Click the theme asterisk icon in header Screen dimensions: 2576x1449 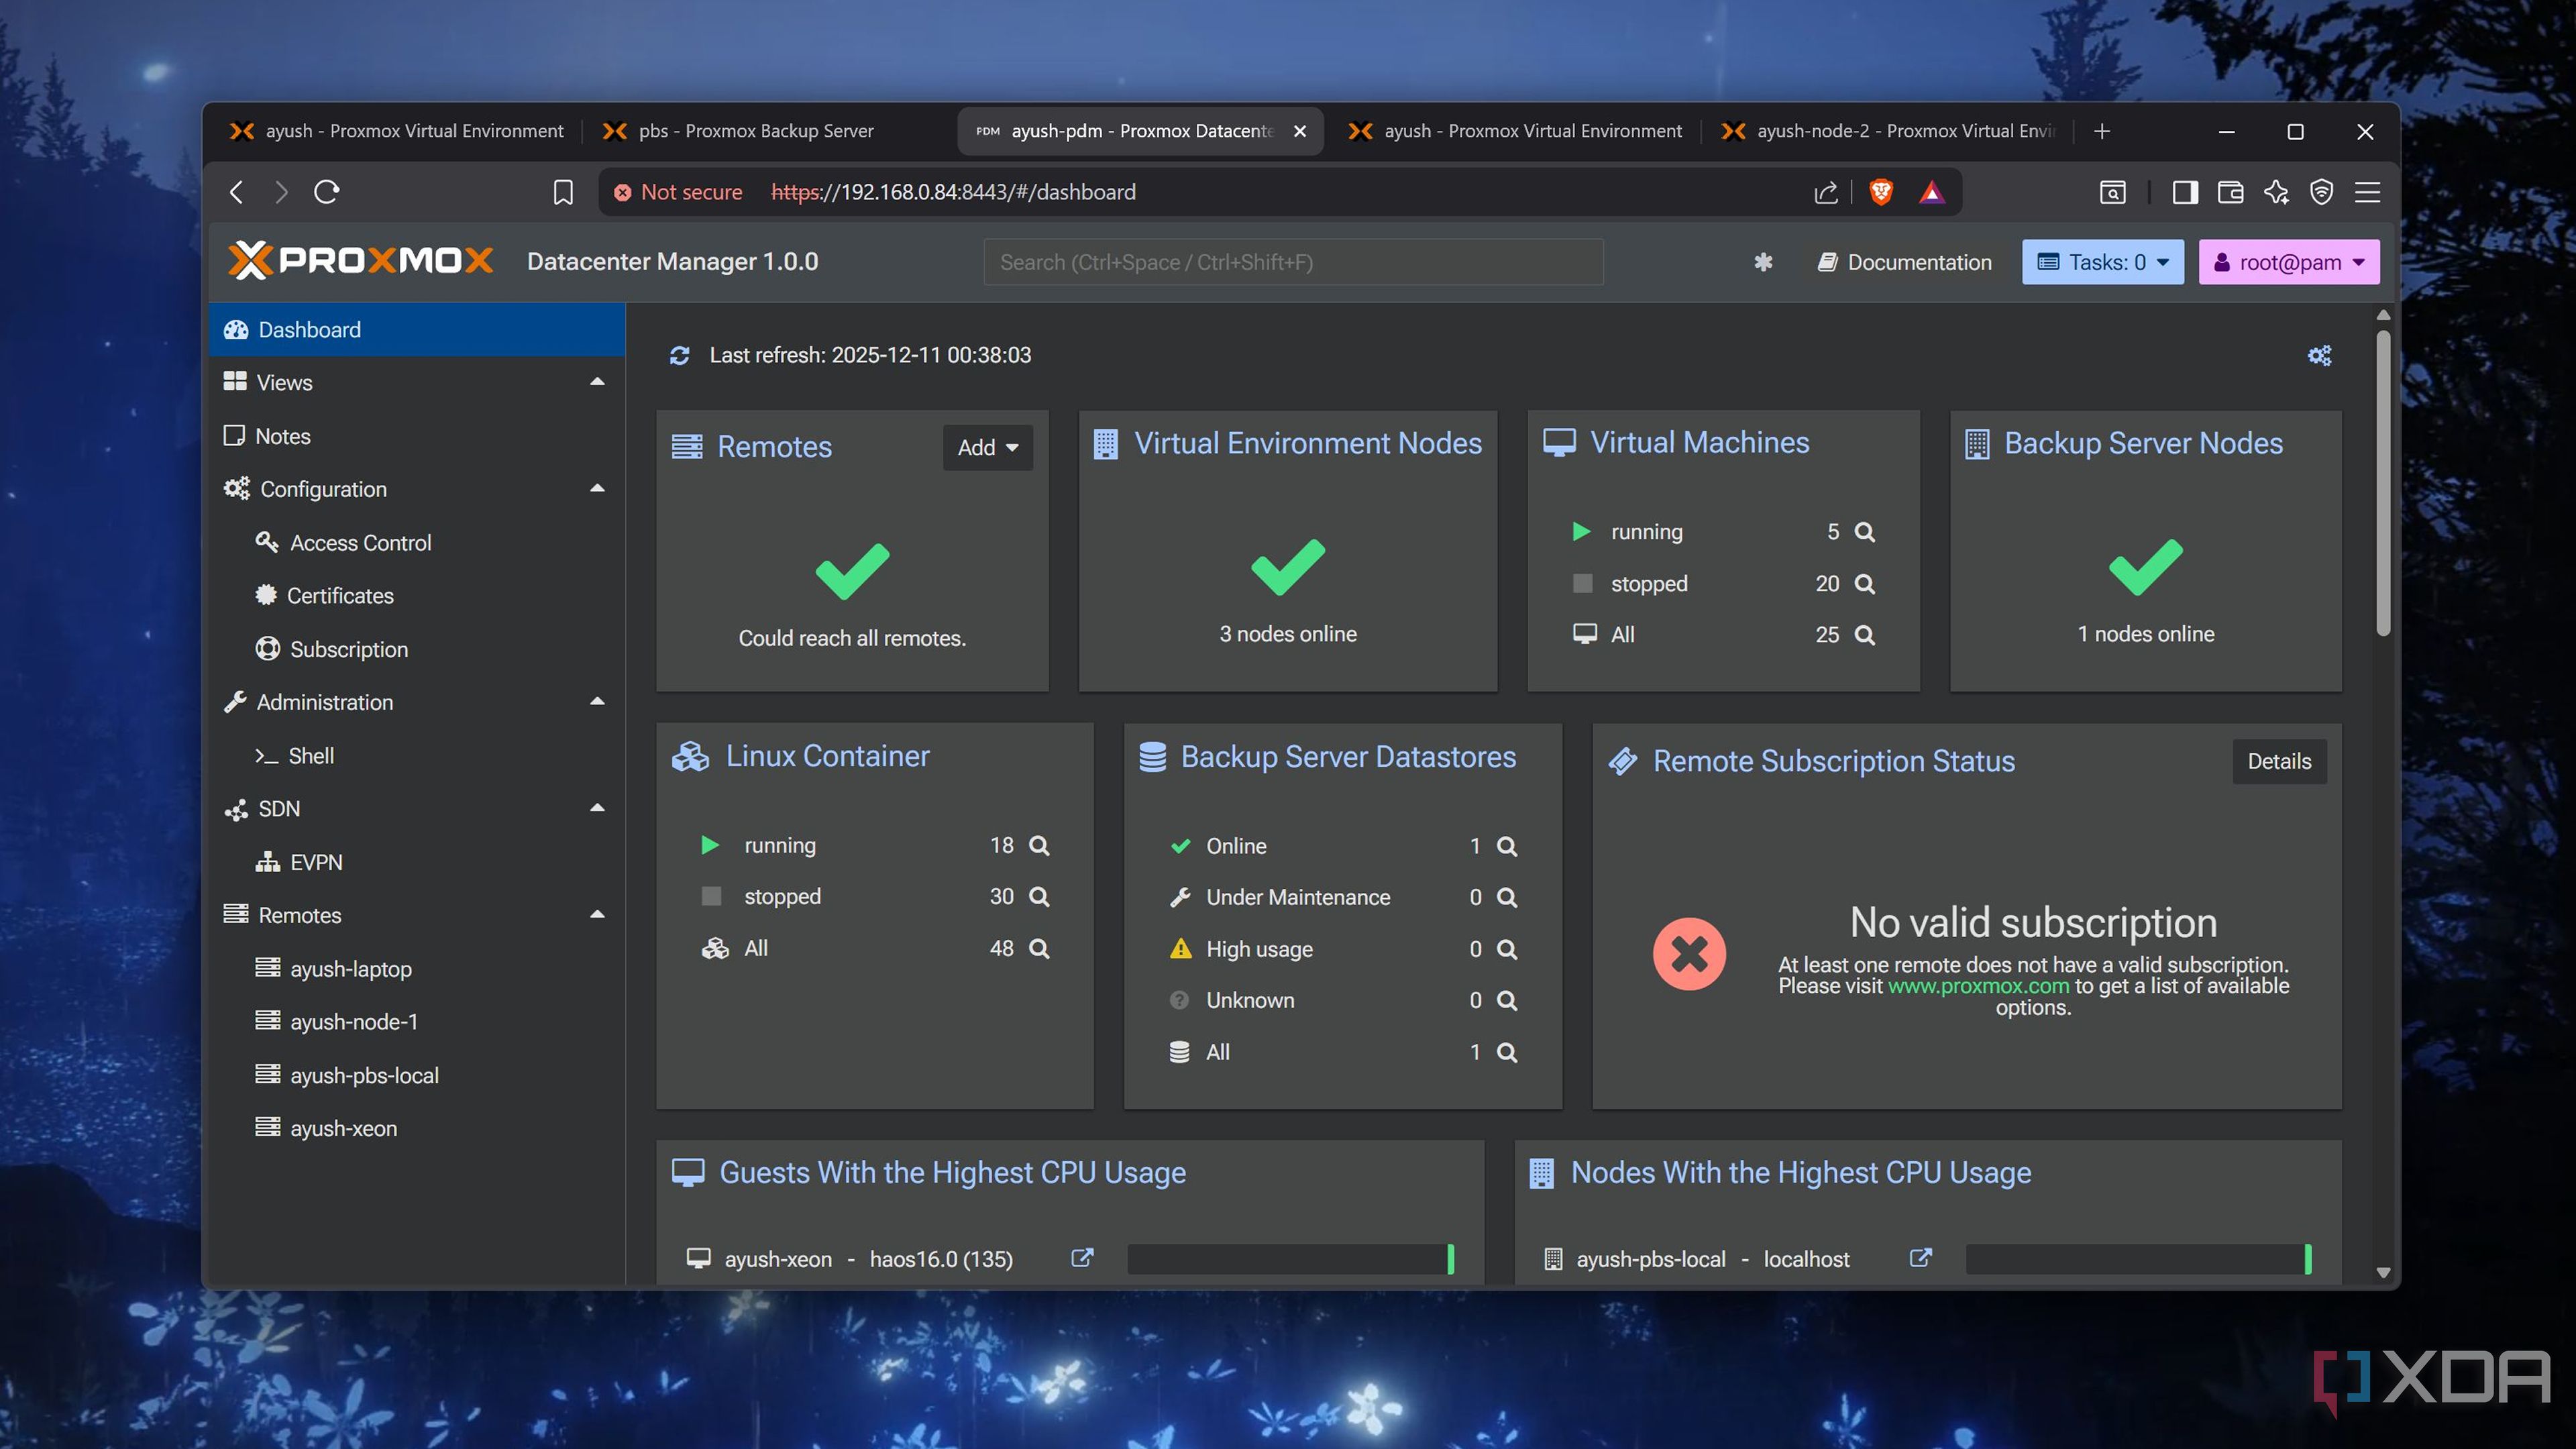(x=1763, y=262)
